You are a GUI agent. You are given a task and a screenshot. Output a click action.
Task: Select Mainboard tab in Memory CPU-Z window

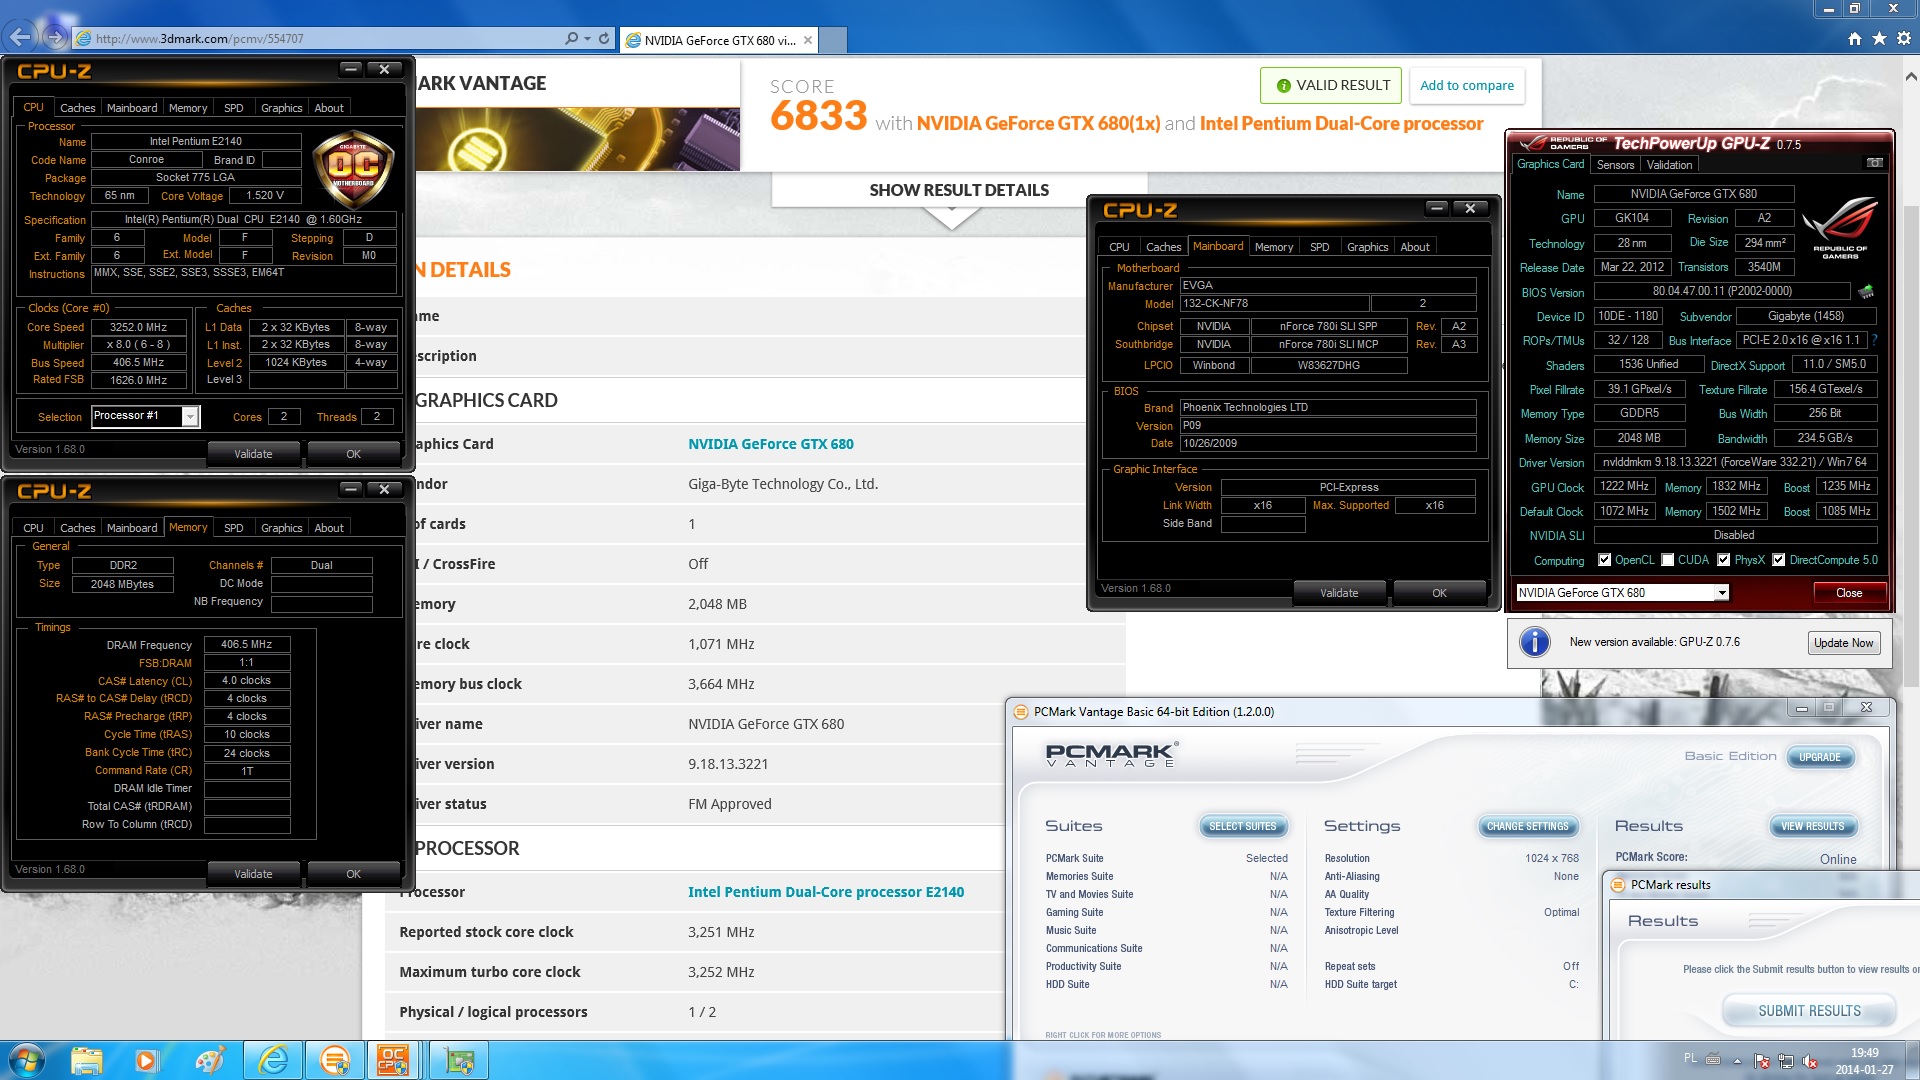point(132,528)
